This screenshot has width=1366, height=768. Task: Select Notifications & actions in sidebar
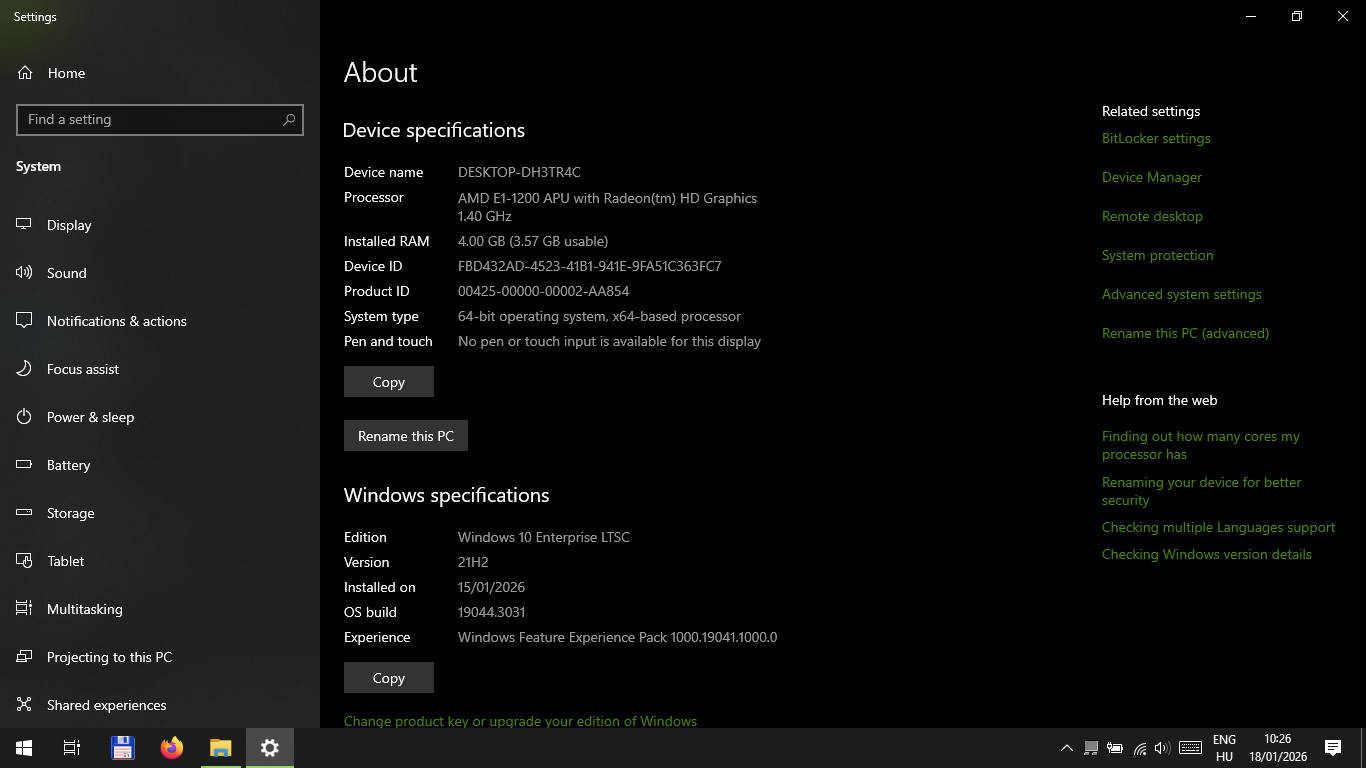(160, 321)
